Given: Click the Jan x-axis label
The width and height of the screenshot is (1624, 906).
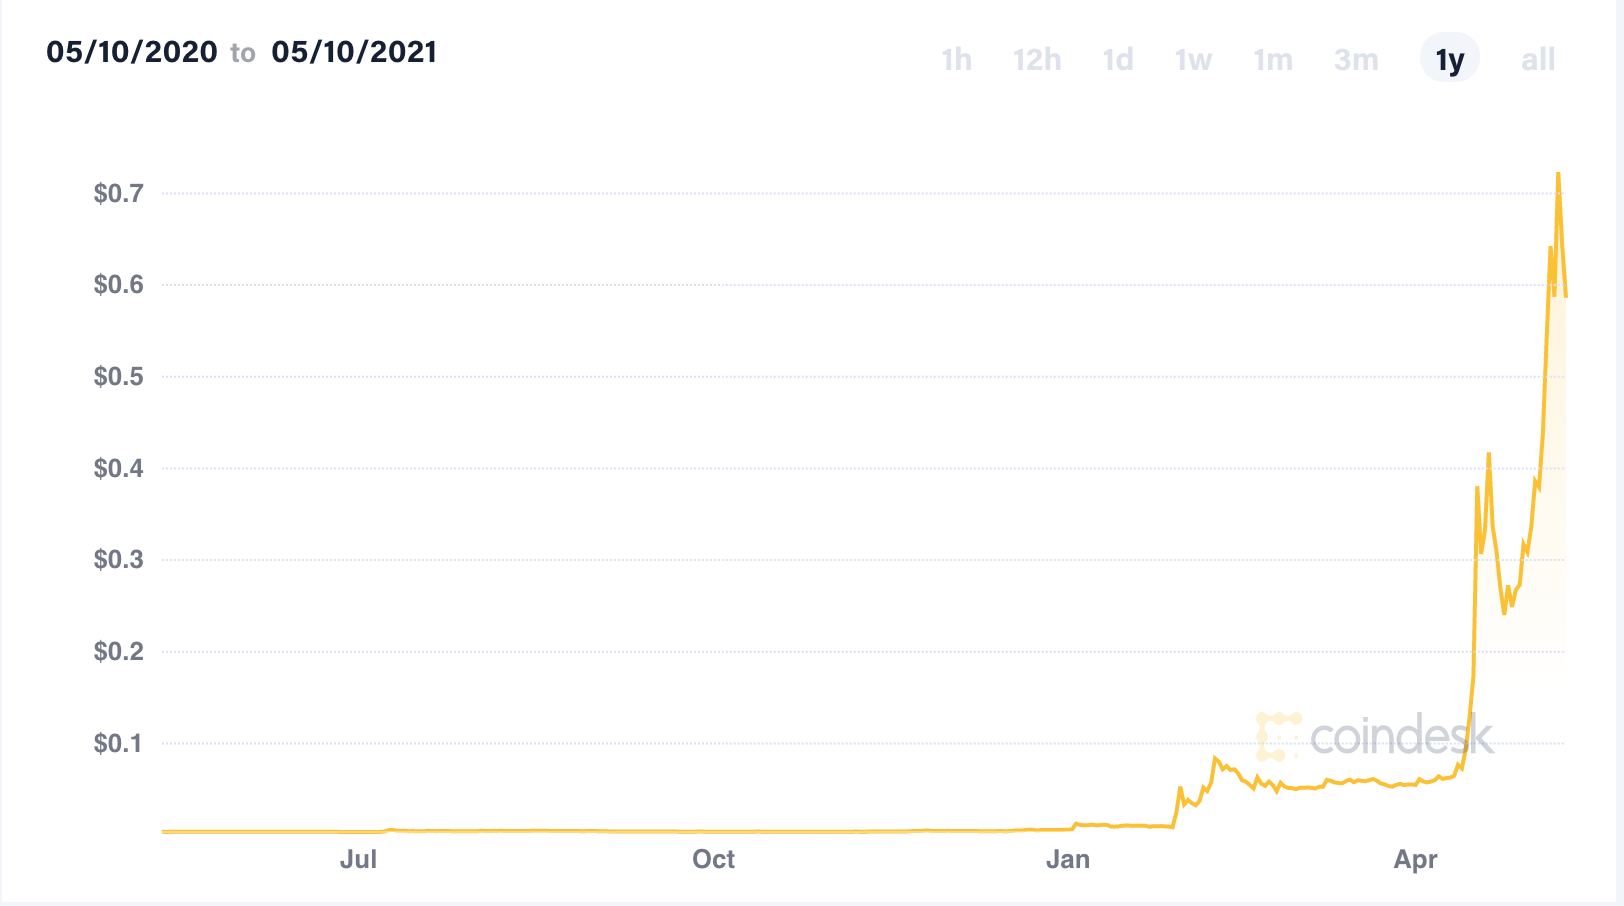Looking at the screenshot, I should [1067, 859].
